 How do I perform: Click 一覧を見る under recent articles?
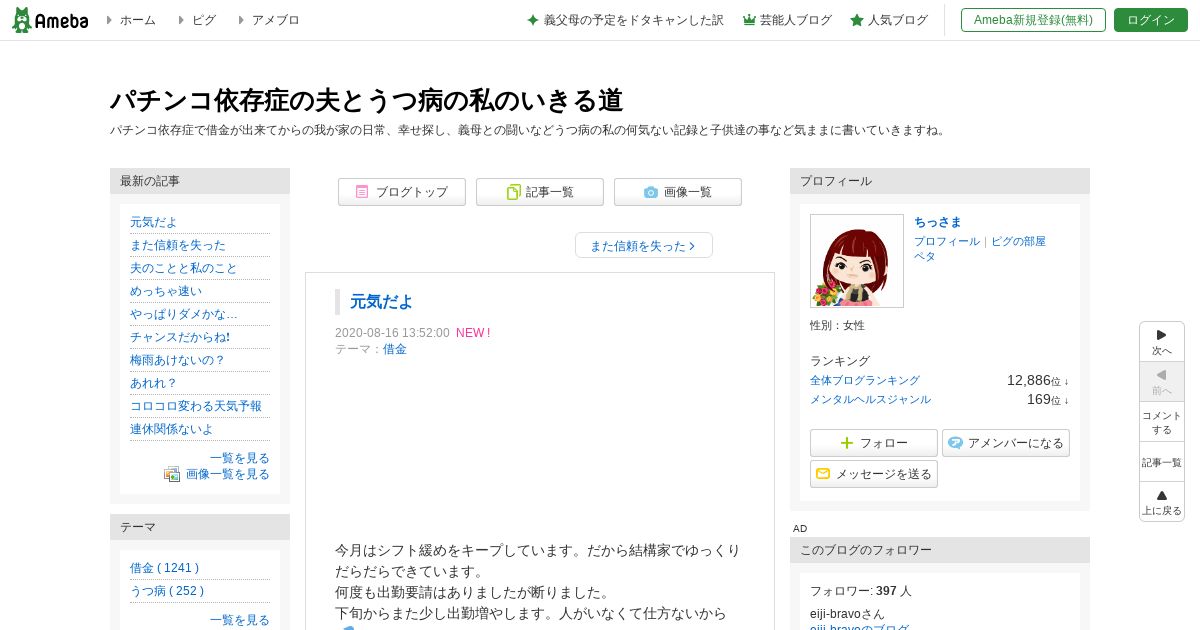pos(240,458)
